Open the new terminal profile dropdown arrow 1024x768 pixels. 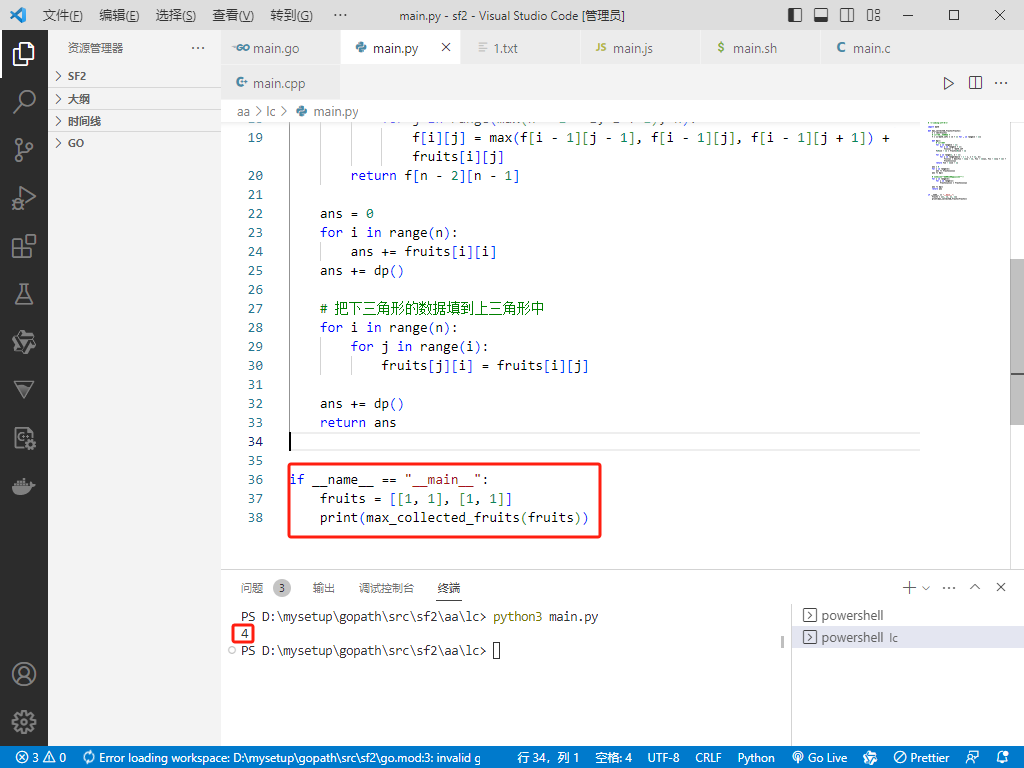[926, 588]
